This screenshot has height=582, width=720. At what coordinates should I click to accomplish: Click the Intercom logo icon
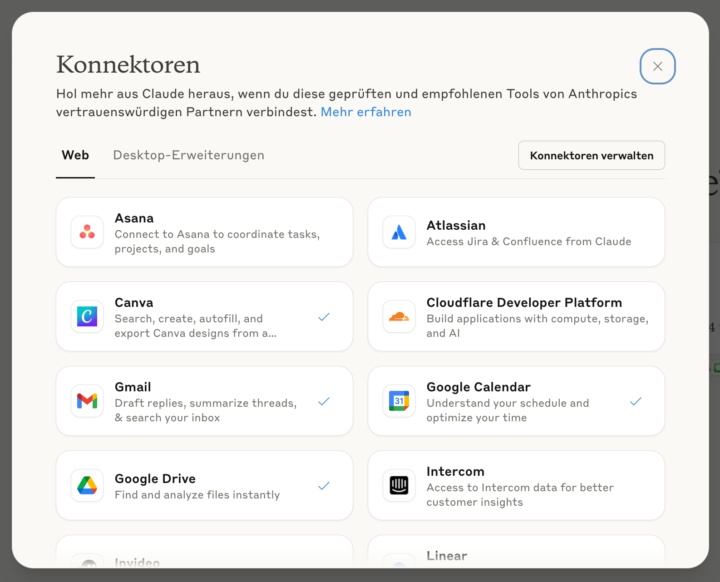[399, 486]
